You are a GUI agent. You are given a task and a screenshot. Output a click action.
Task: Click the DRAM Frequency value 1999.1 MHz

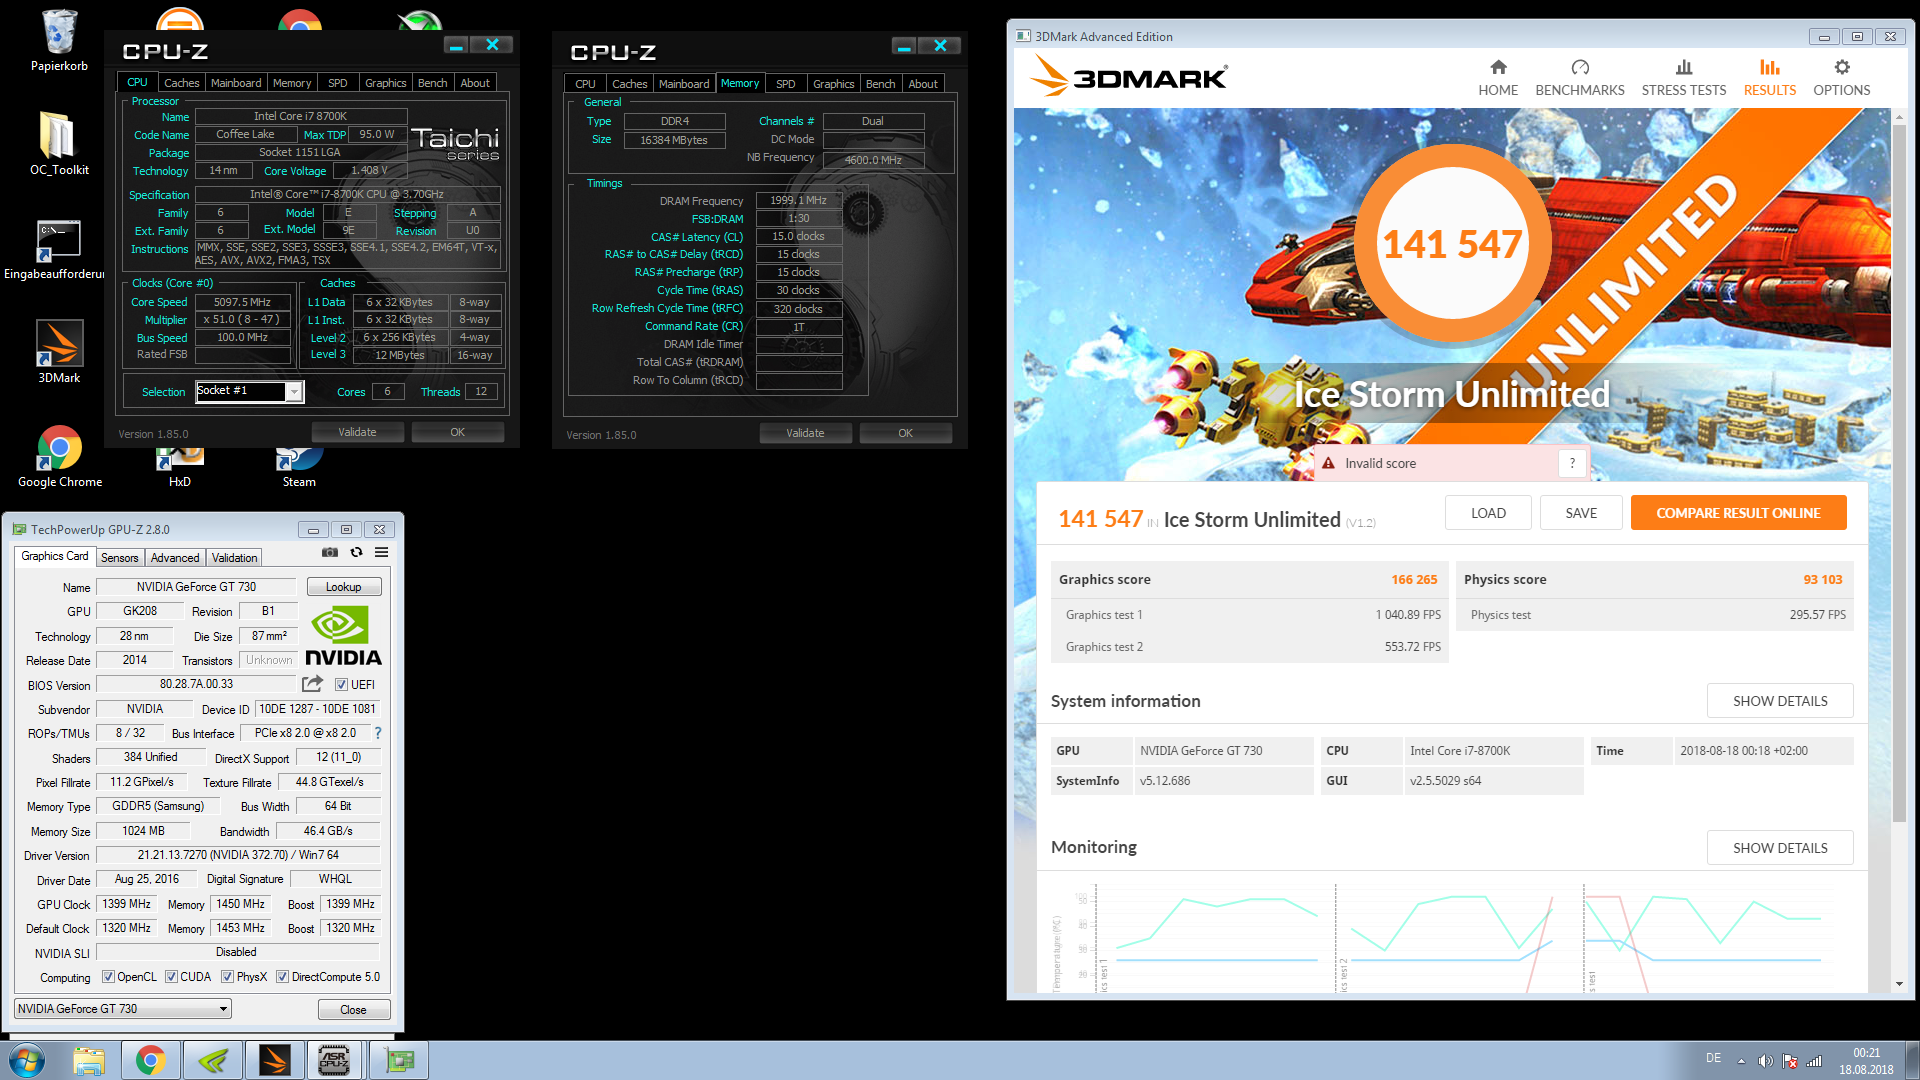[x=798, y=200]
